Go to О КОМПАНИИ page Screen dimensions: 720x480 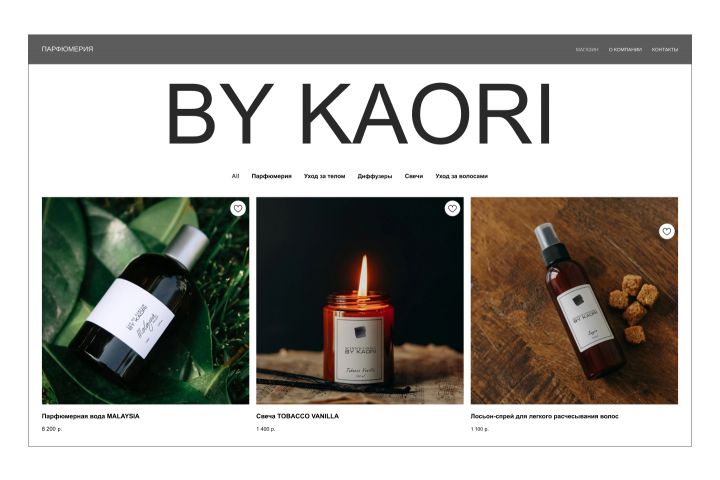tap(625, 50)
